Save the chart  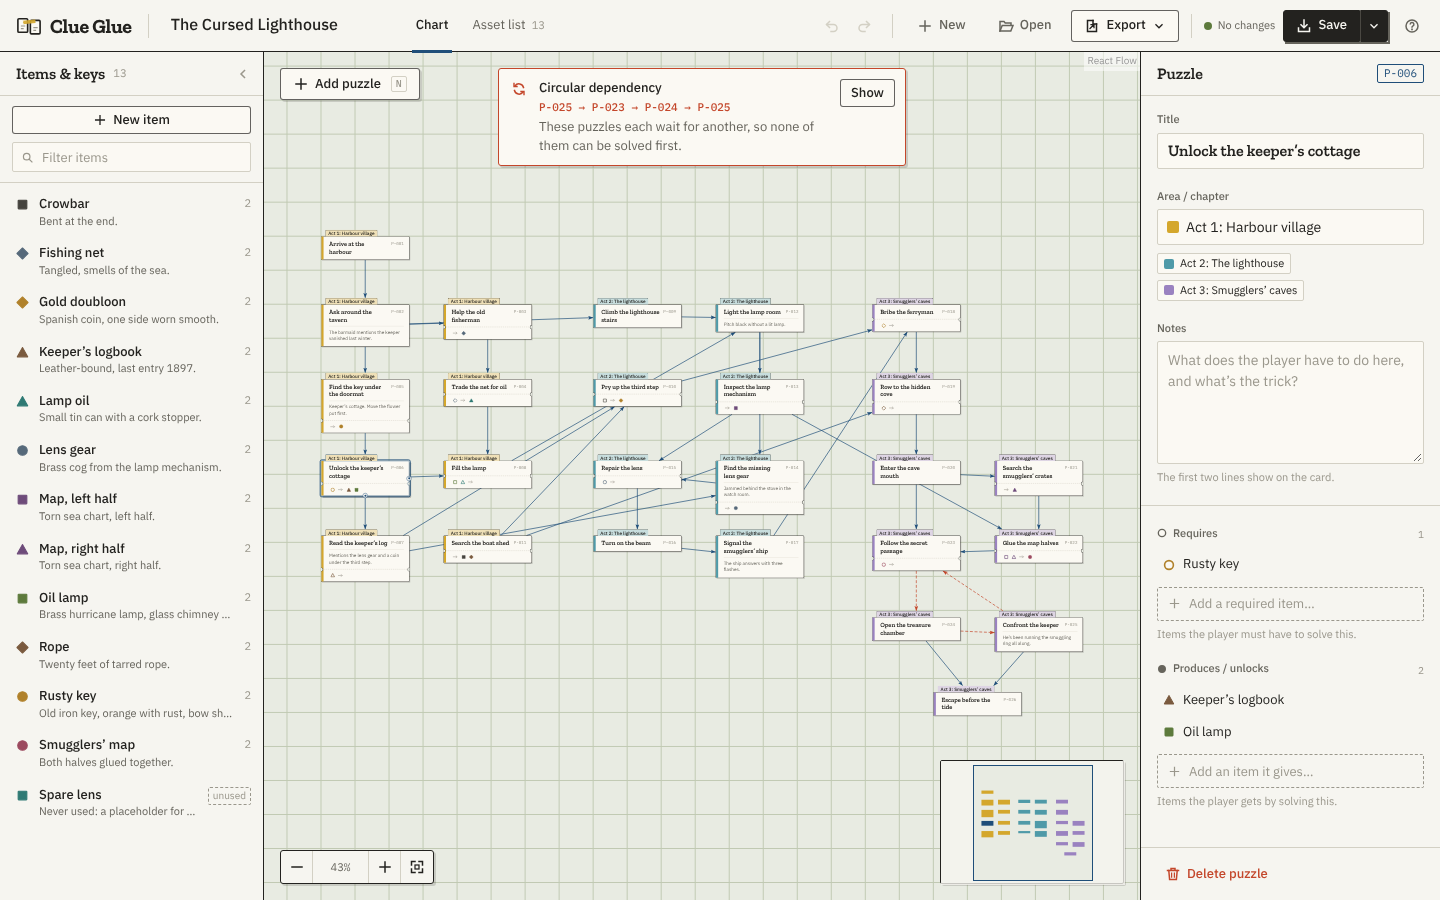tap(1321, 26)
